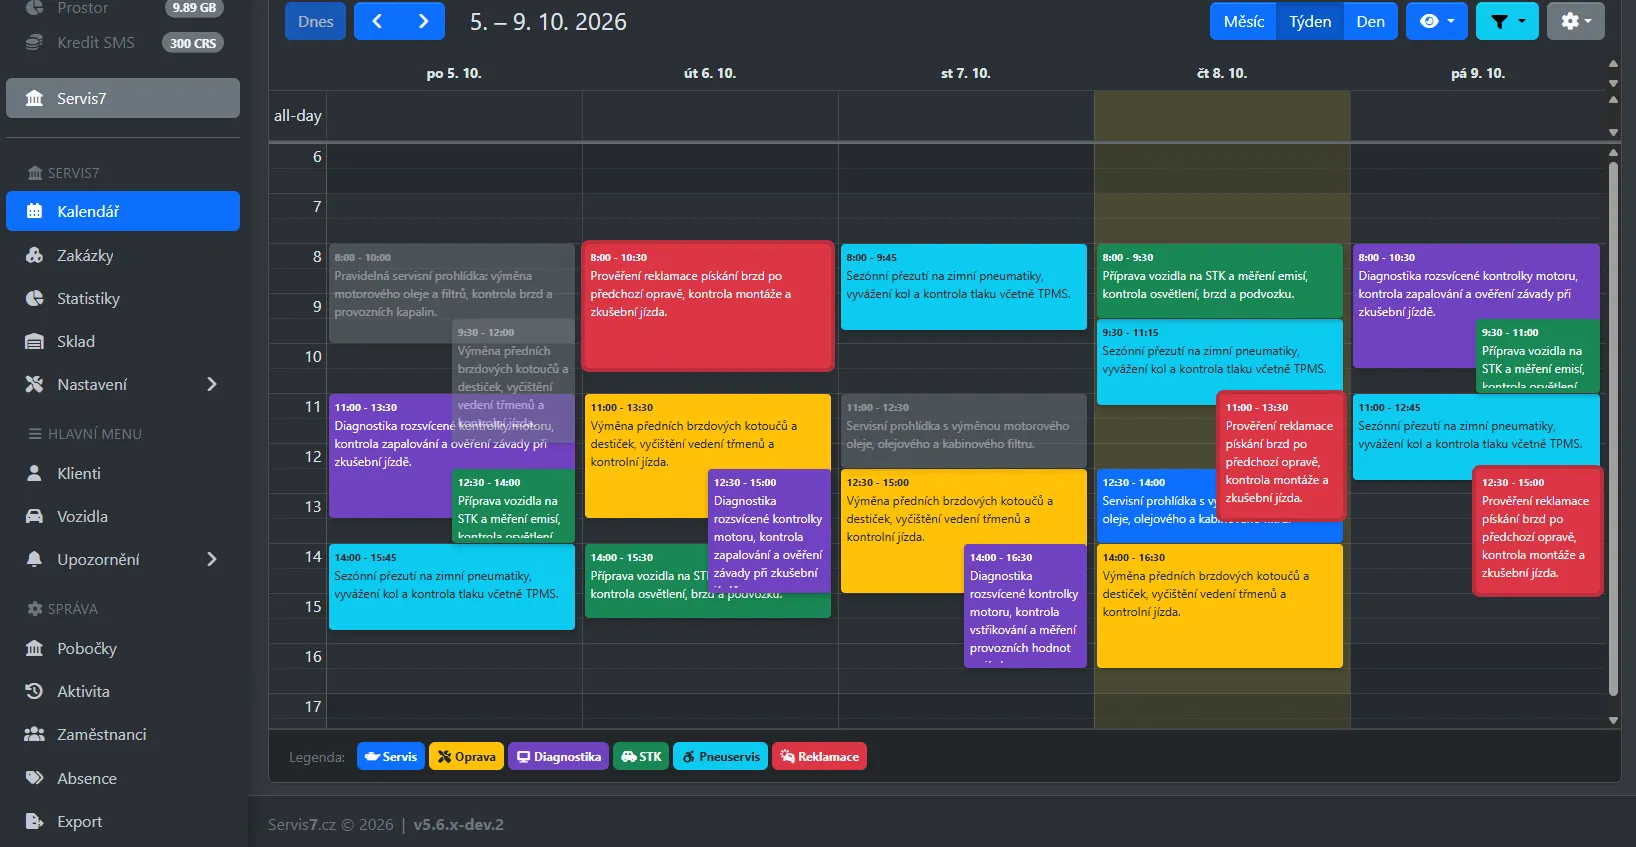Click the Sklad warehouse icon

pyautogui.click(x=34, y=341)
